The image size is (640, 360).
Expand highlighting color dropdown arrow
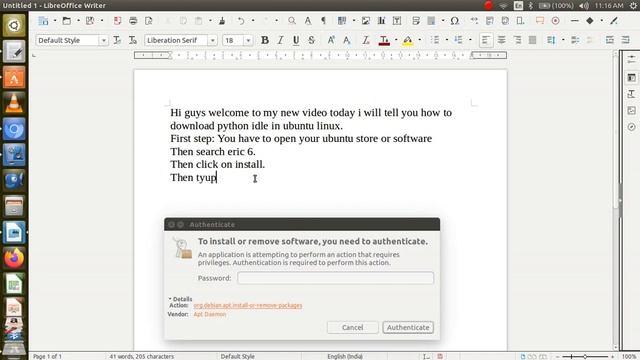[x=420, y=40]
